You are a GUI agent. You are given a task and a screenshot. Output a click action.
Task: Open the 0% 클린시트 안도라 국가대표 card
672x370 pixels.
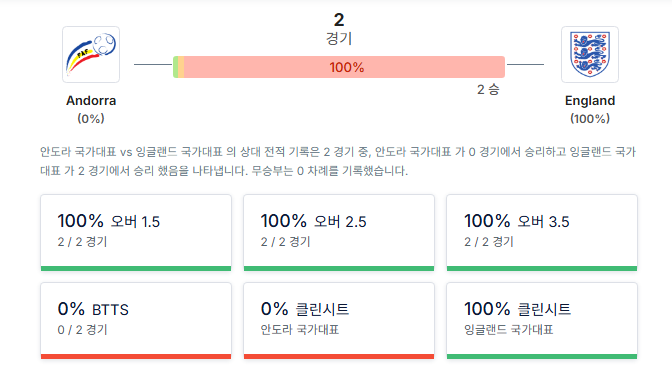(x=339, y=321)
